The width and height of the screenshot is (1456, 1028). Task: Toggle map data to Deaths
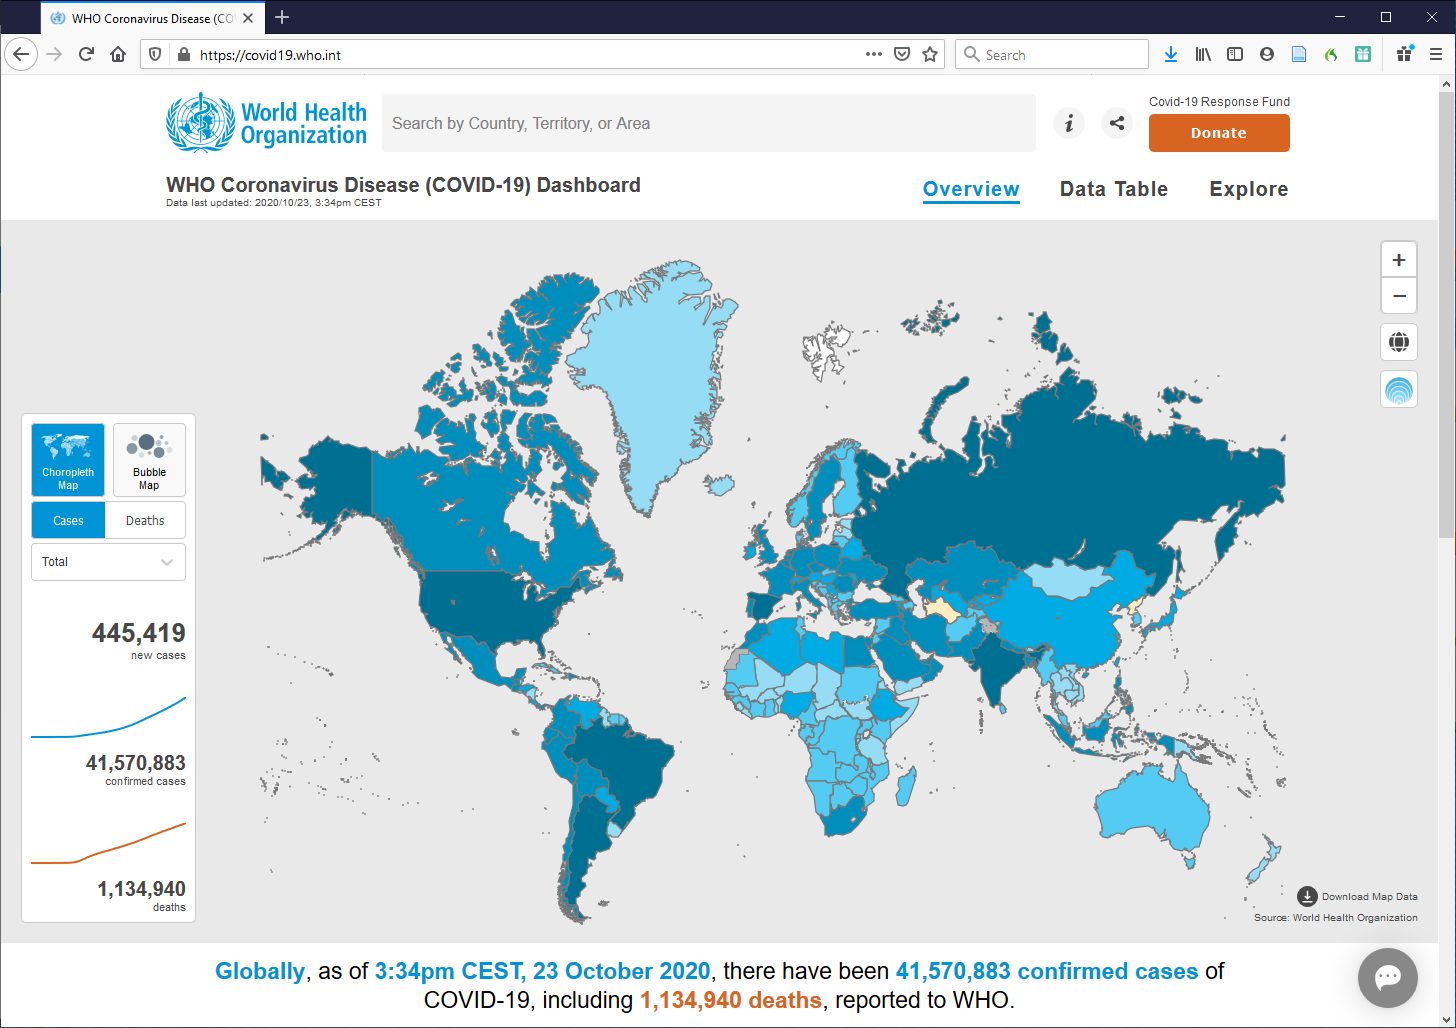point(145,521)
